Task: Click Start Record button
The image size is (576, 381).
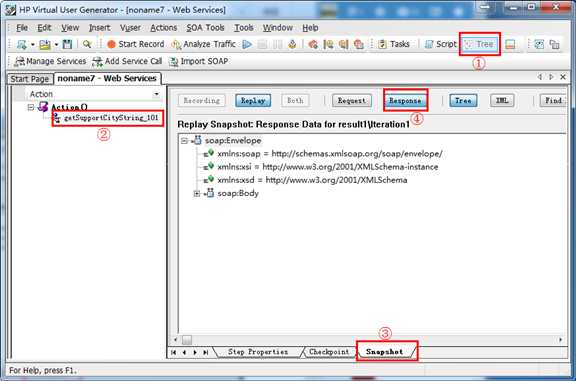Action: pyautogui.click(x=136, y=44)
